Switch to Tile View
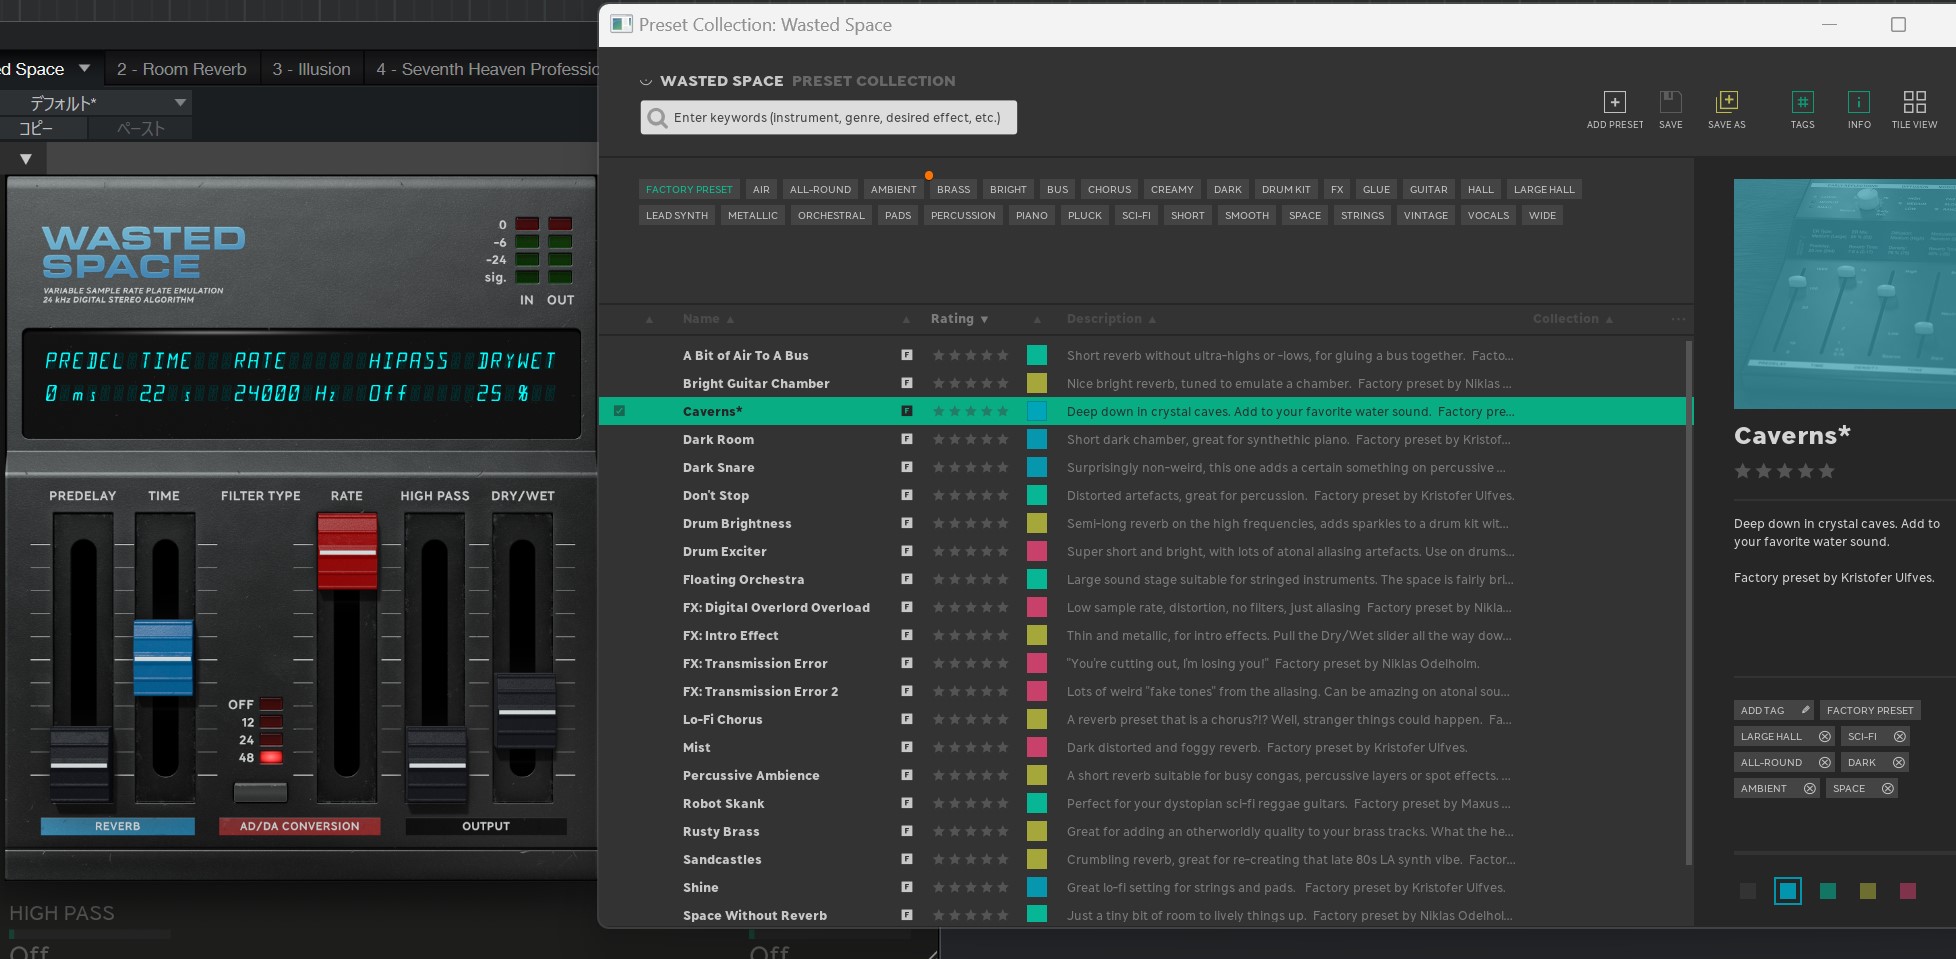 pos(1914,103)
